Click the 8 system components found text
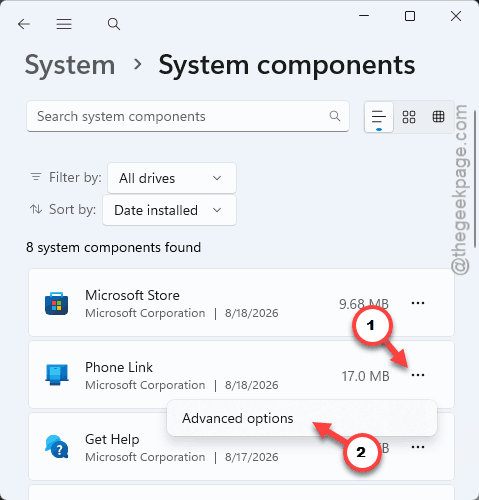Viewport: 479px width, 500px height. click(113, 247)
